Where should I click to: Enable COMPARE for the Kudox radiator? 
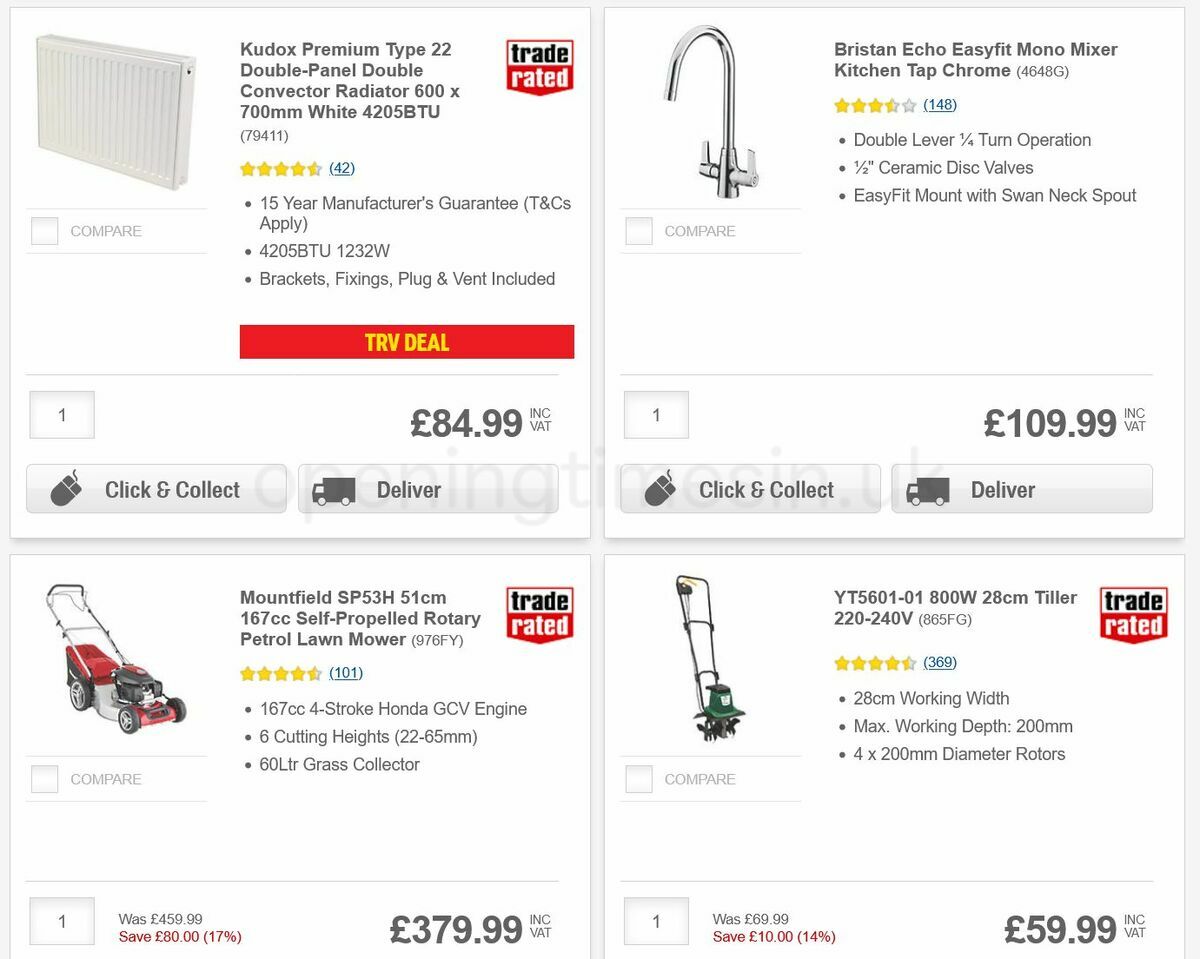coord(44,230)
